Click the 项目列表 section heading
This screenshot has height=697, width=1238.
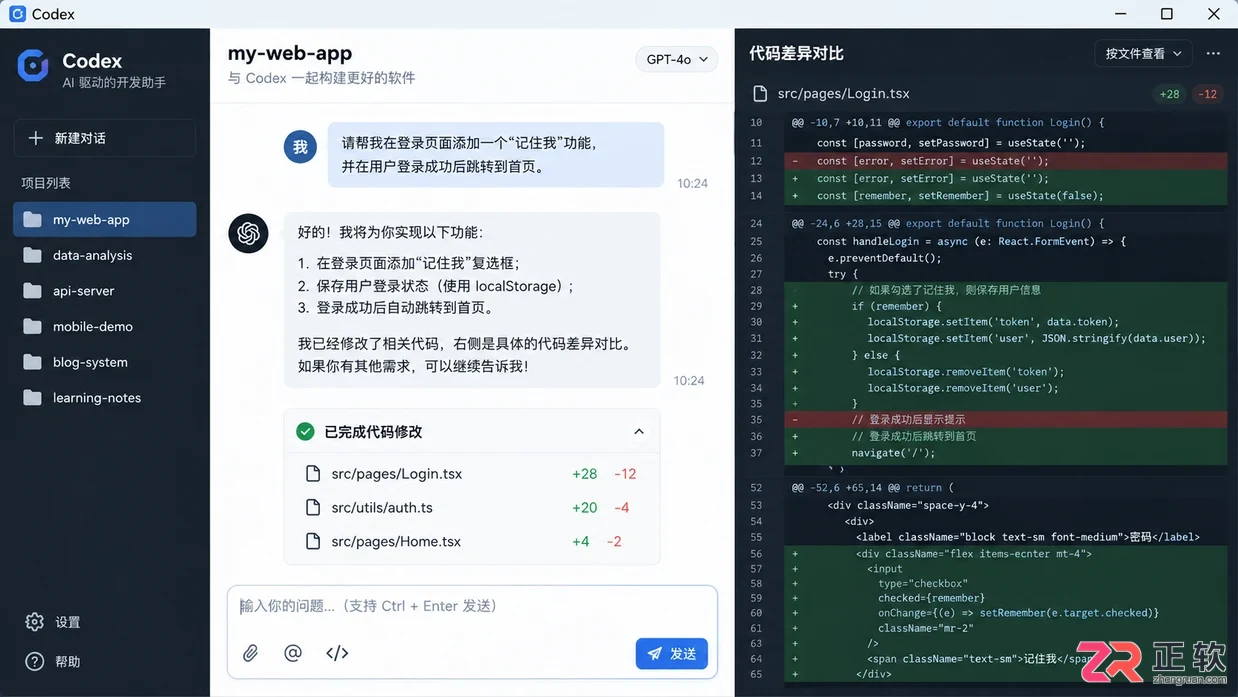46,183
